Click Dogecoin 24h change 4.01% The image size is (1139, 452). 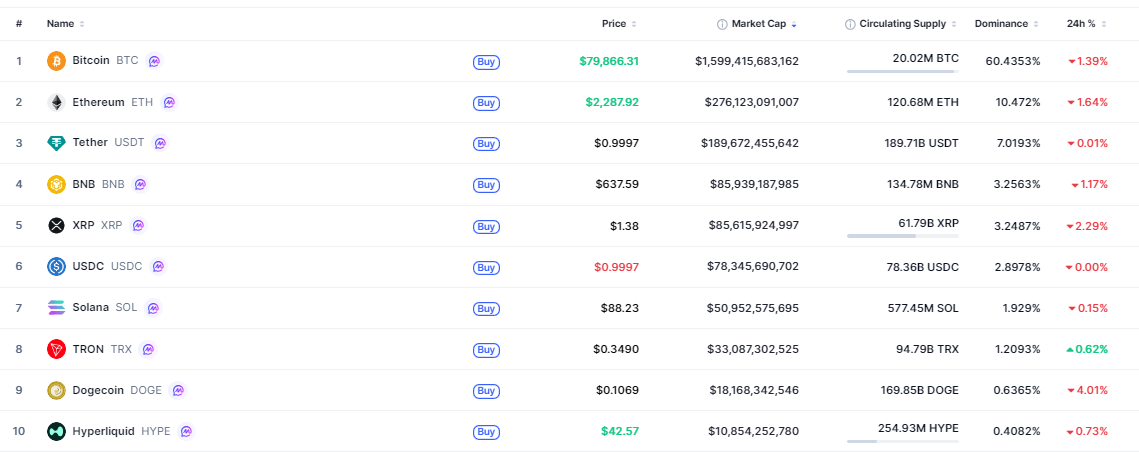pyautogui.click(x=1087, y=390)
